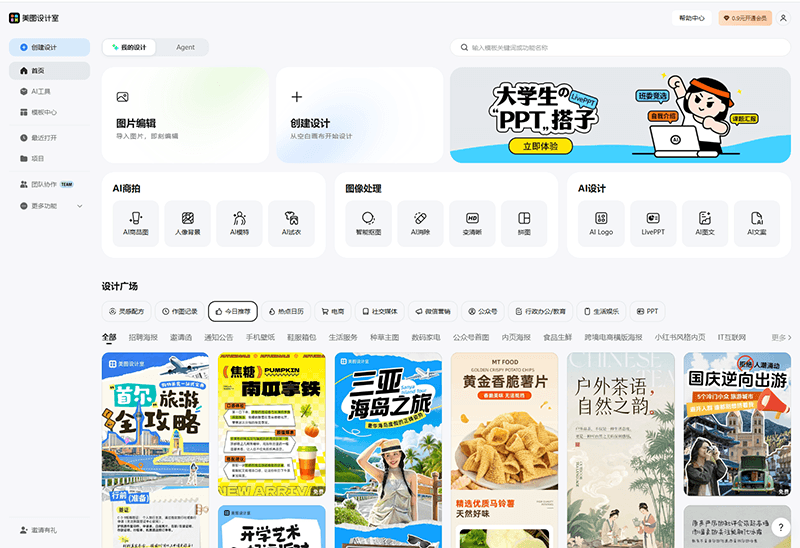Click the user account icon
Image resolution: width=800 pixels, height=548 pixels.
(782, 18)
